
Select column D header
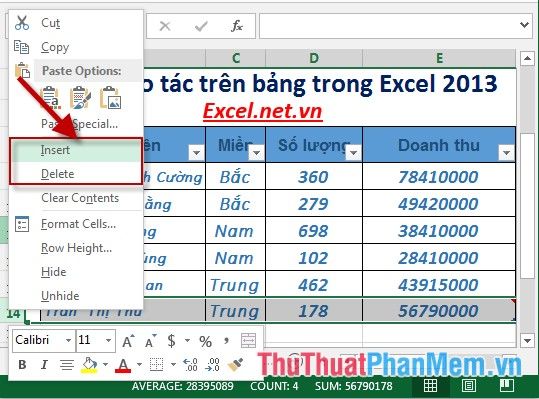(x=314, y=58)
